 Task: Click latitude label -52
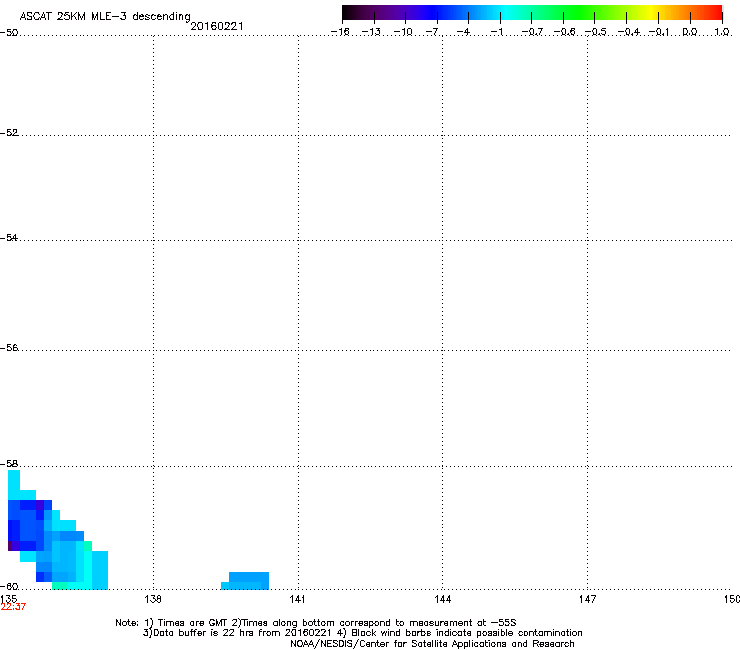9,133
